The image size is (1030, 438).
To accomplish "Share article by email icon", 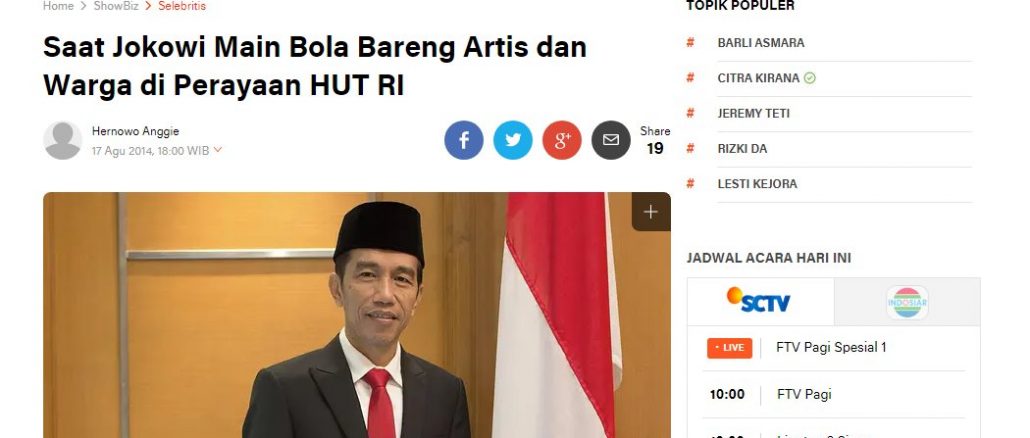I will tap(611, 140).
